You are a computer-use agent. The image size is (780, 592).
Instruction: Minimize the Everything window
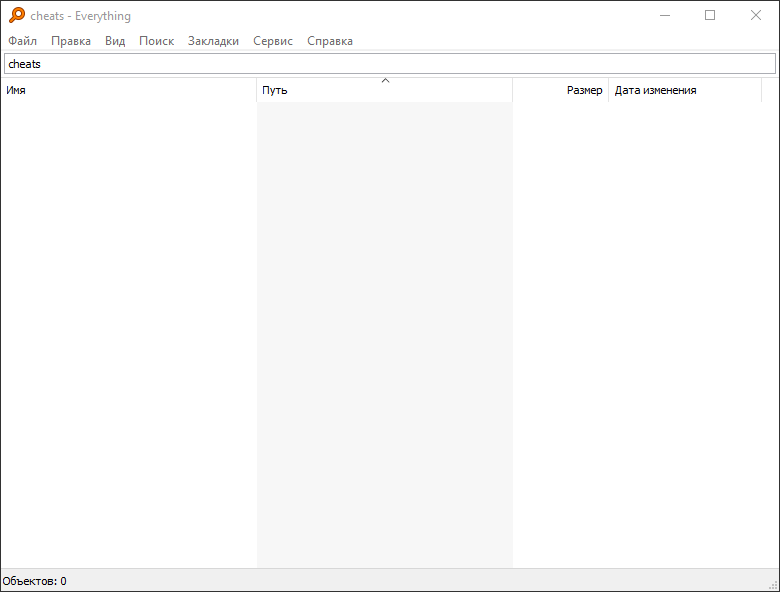[x=664, y=15]
